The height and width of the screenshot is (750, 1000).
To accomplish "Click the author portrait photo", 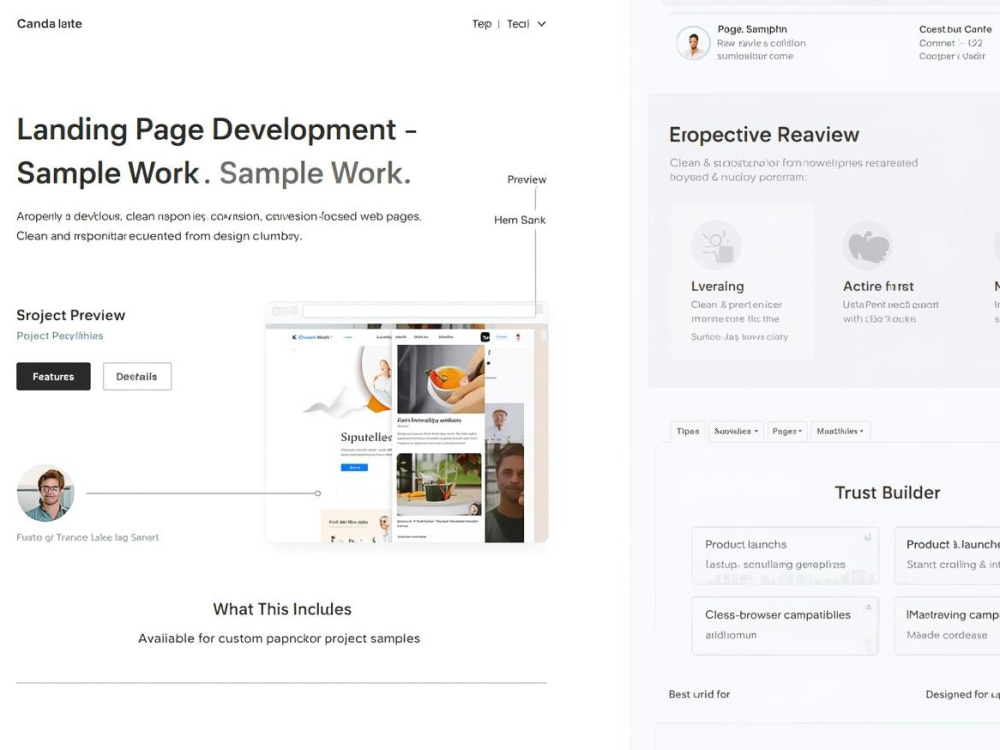I will (x=45, y=493).
